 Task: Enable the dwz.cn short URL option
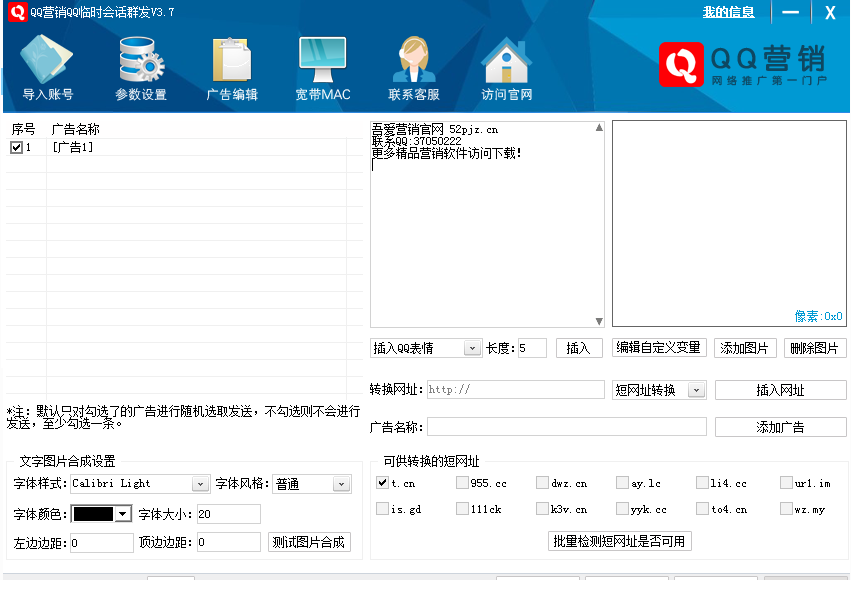coord(542,483)
